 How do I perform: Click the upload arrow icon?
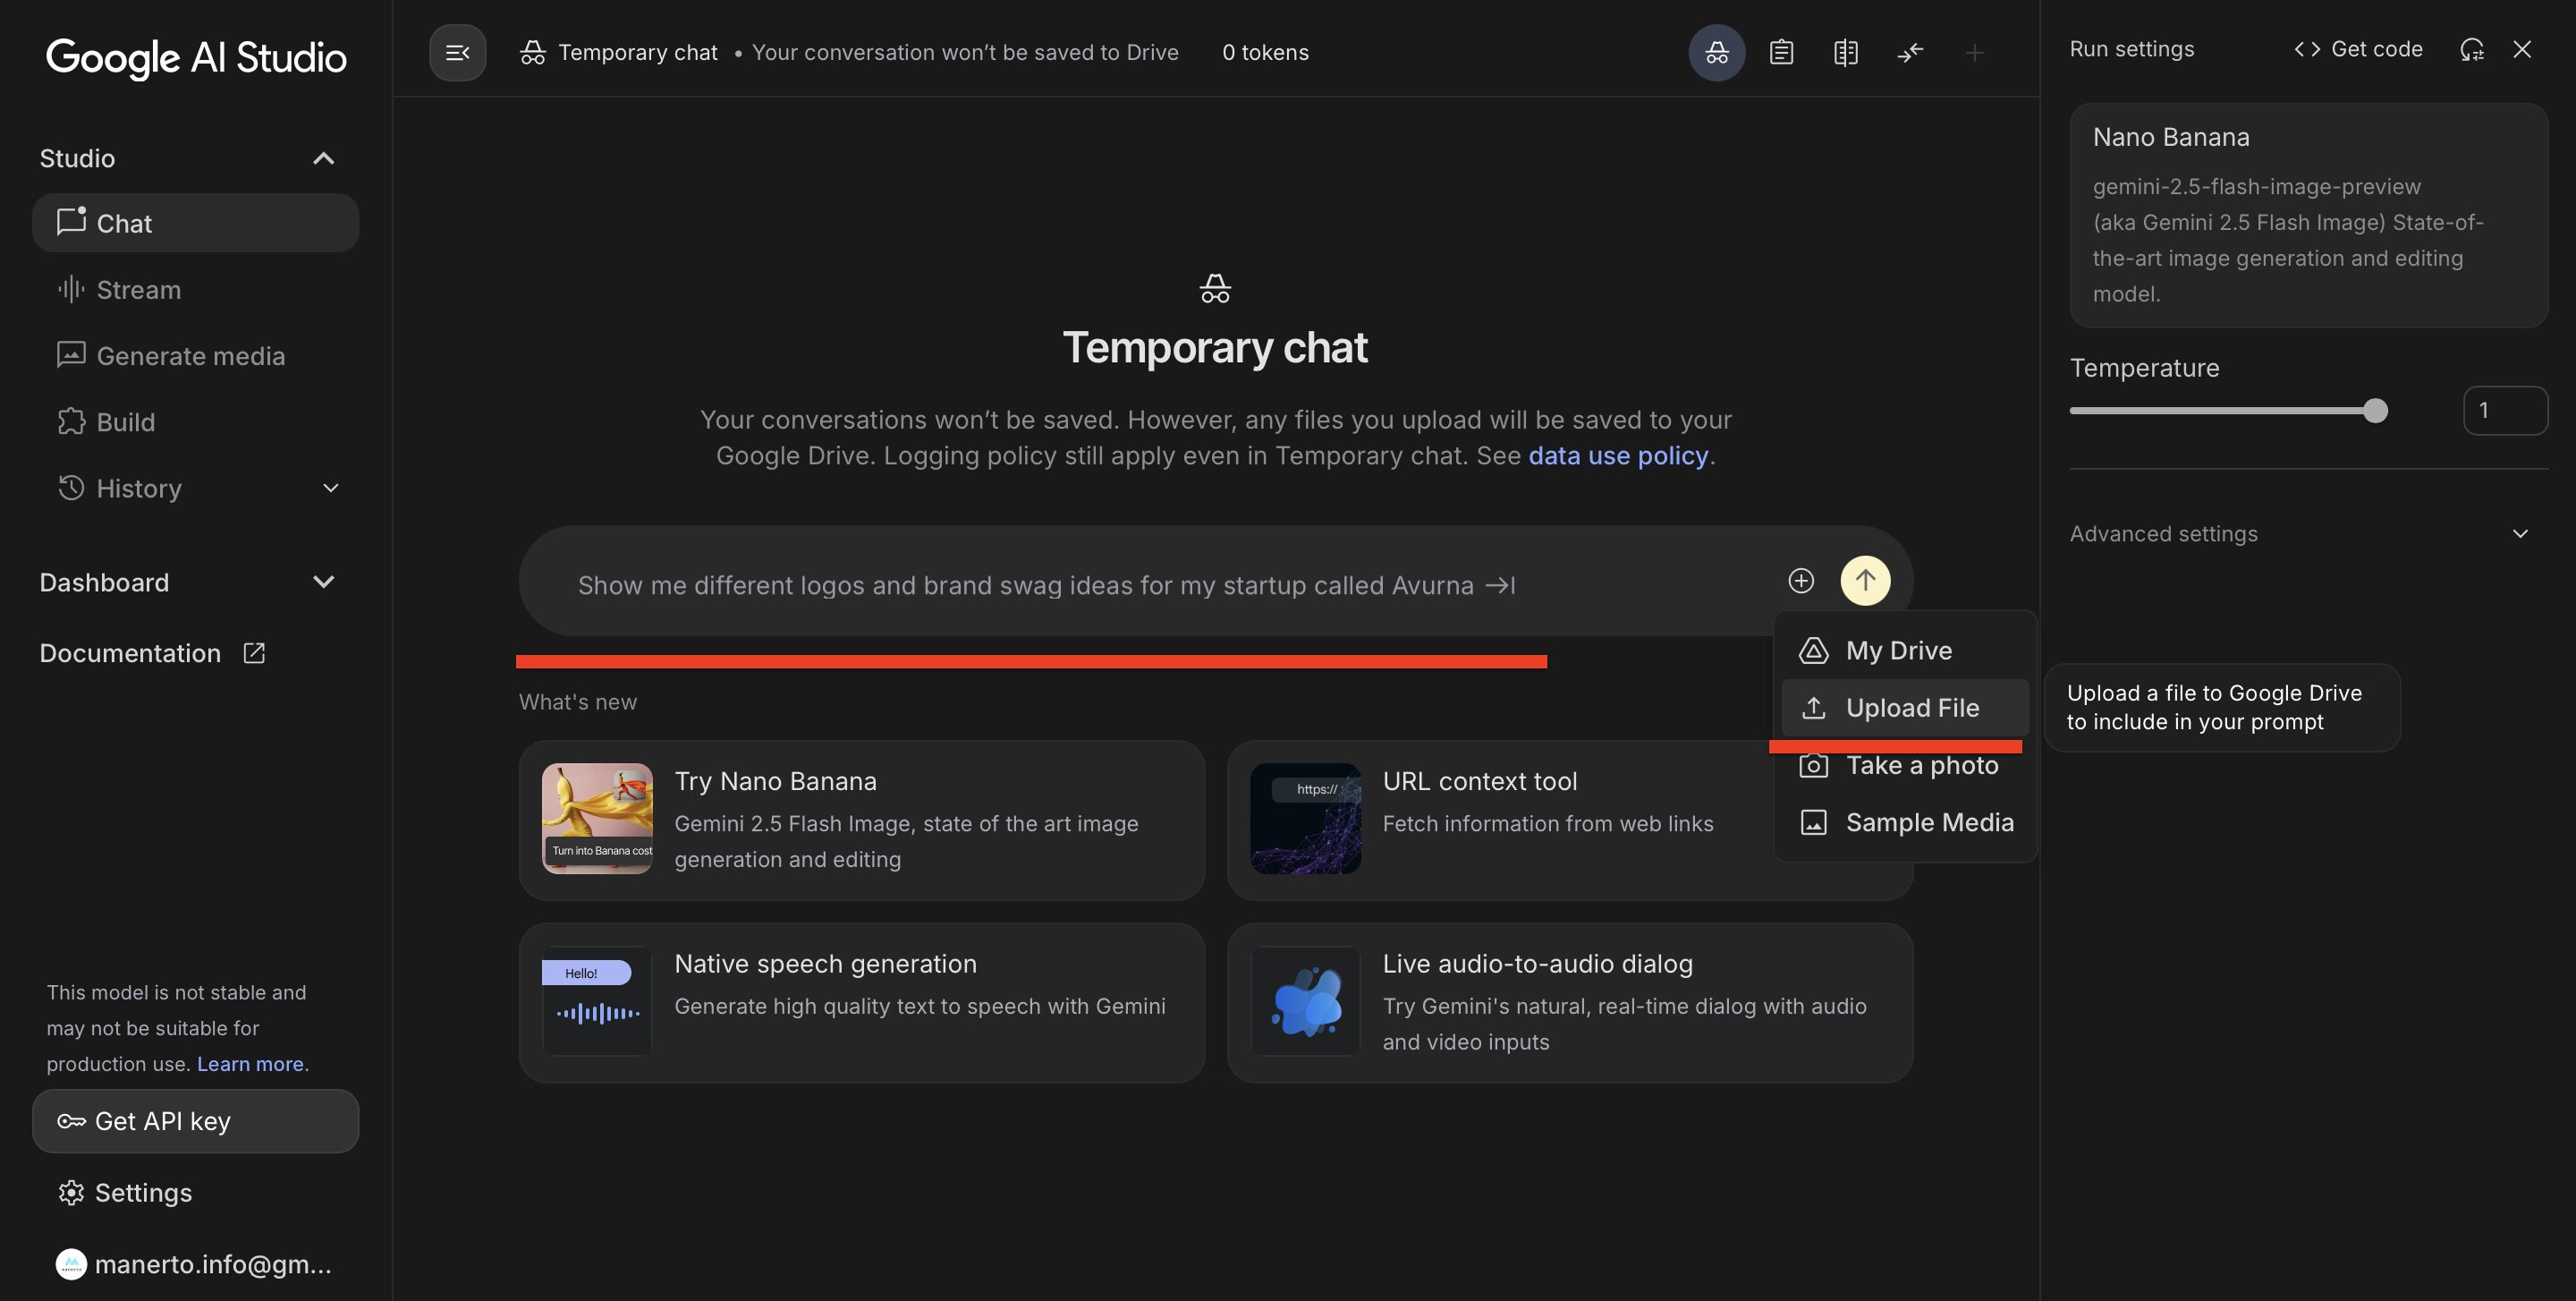coord(1813,708)
